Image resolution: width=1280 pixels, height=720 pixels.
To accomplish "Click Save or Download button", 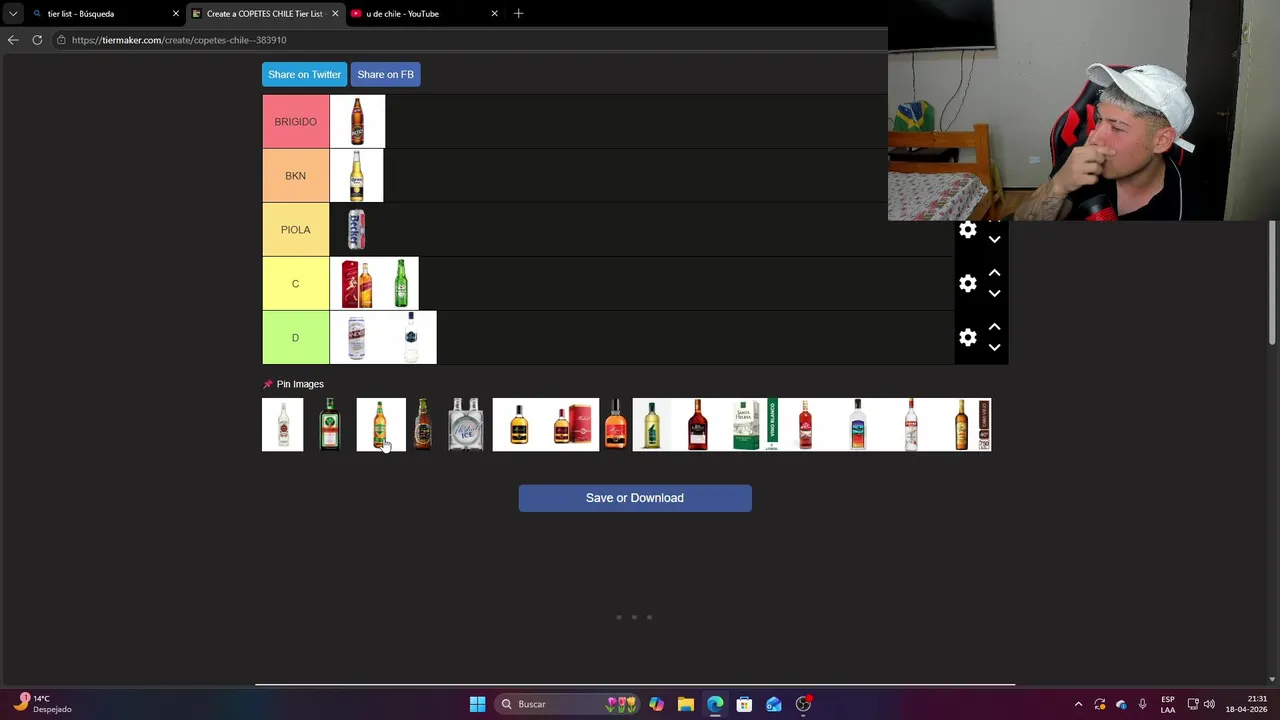I will tap(635, 498).
